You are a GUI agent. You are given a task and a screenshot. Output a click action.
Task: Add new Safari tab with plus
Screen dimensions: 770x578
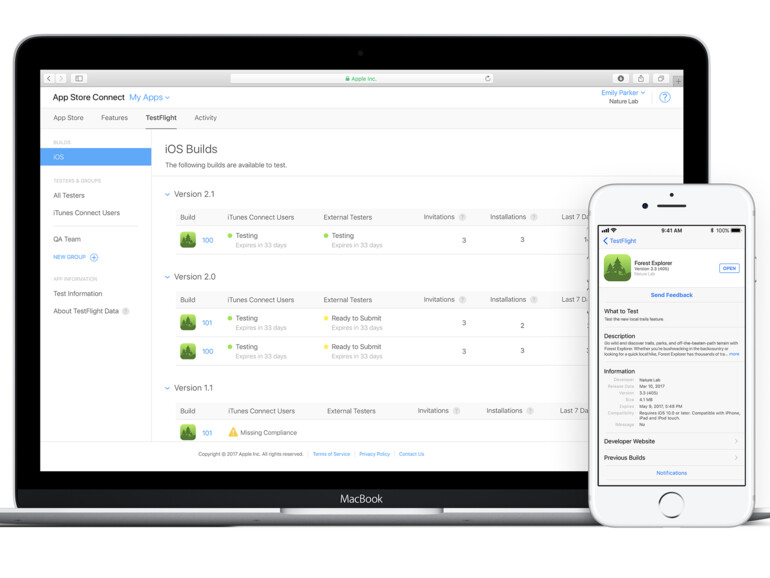[x=678, y=81]
